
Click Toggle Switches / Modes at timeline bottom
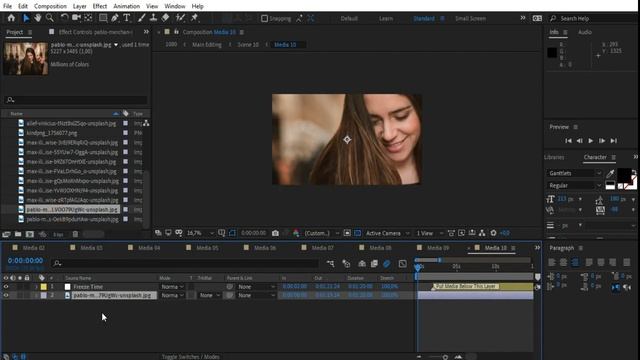click(191, 357)
